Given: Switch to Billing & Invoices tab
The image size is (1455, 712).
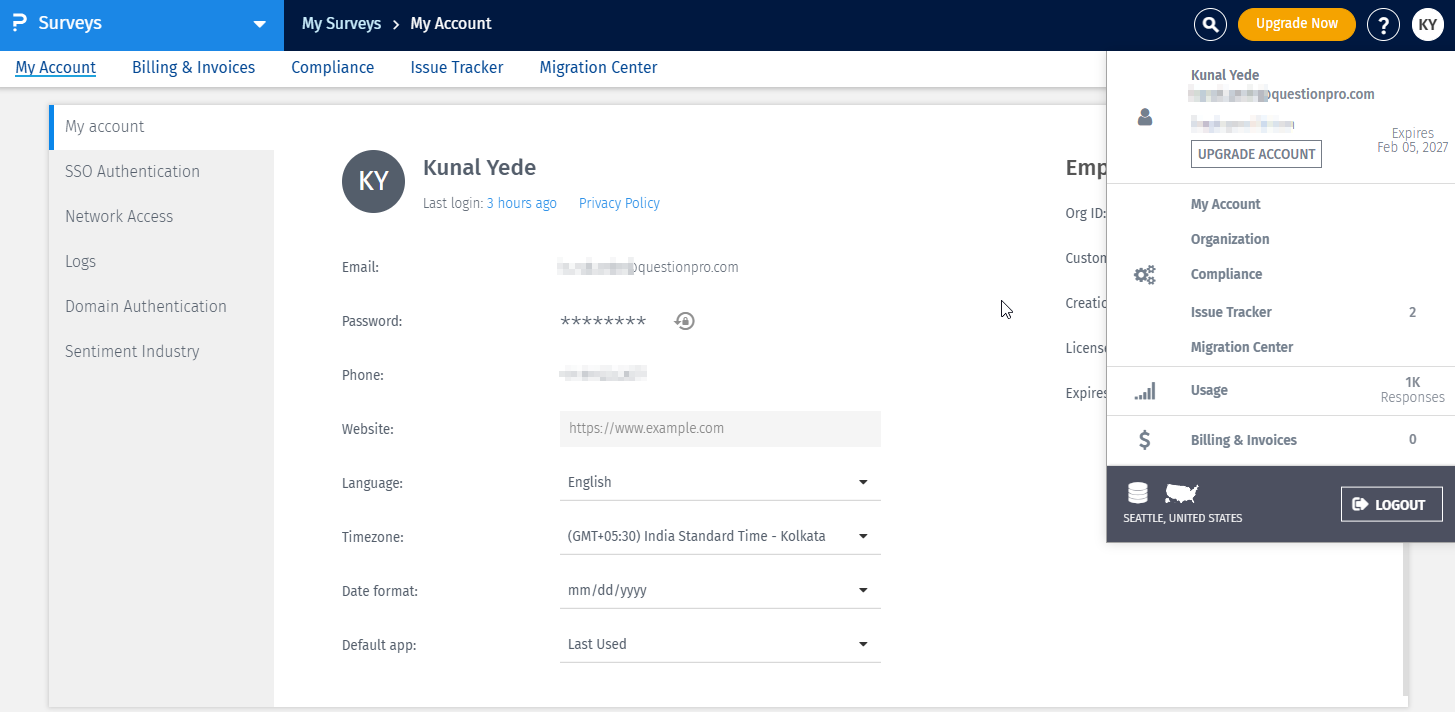Looking at the screenshot, I should pos(193,68).
